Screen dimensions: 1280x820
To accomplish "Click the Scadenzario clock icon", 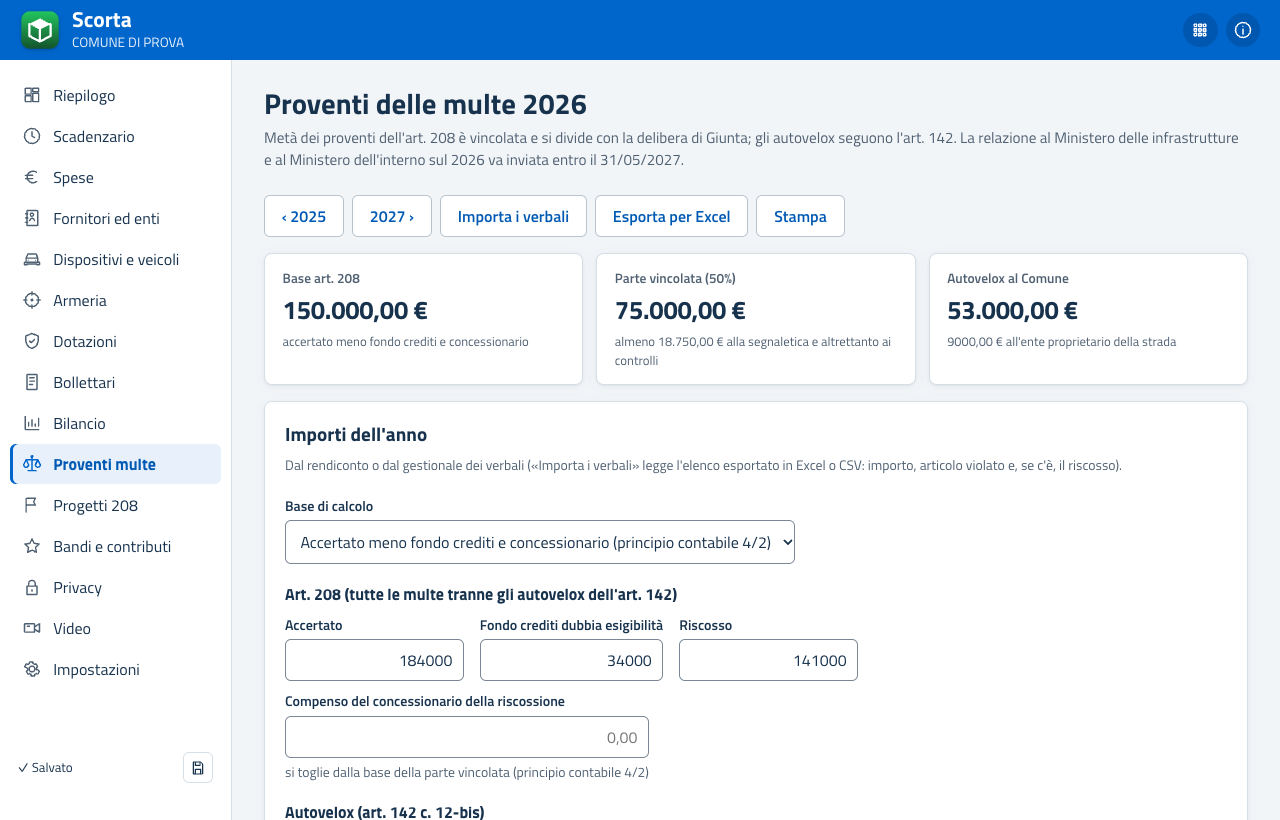I will [x=32, y=136].
